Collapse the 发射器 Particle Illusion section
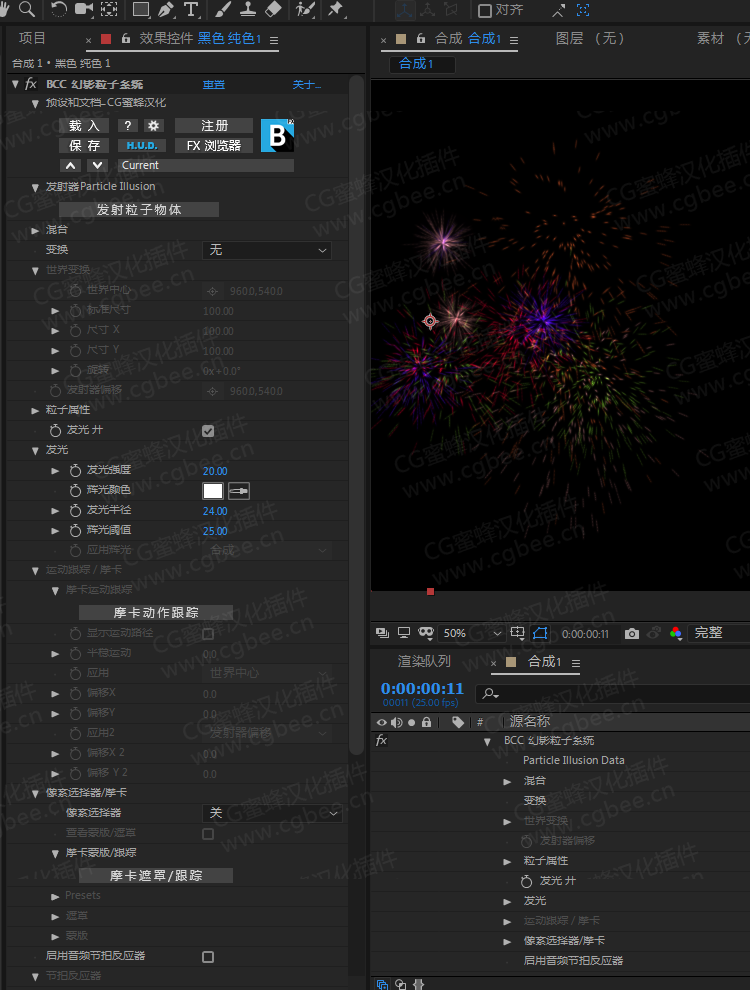The height and width of the screenshot is (990, 750). tap(36, 187)
